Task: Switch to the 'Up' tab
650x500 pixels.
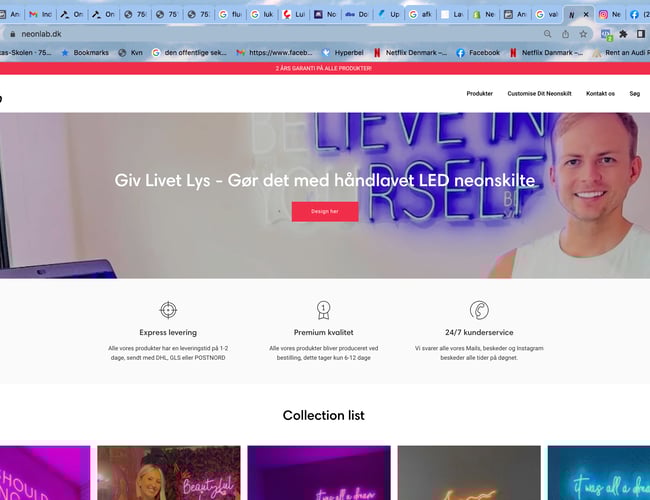Action: pos(389,15)
